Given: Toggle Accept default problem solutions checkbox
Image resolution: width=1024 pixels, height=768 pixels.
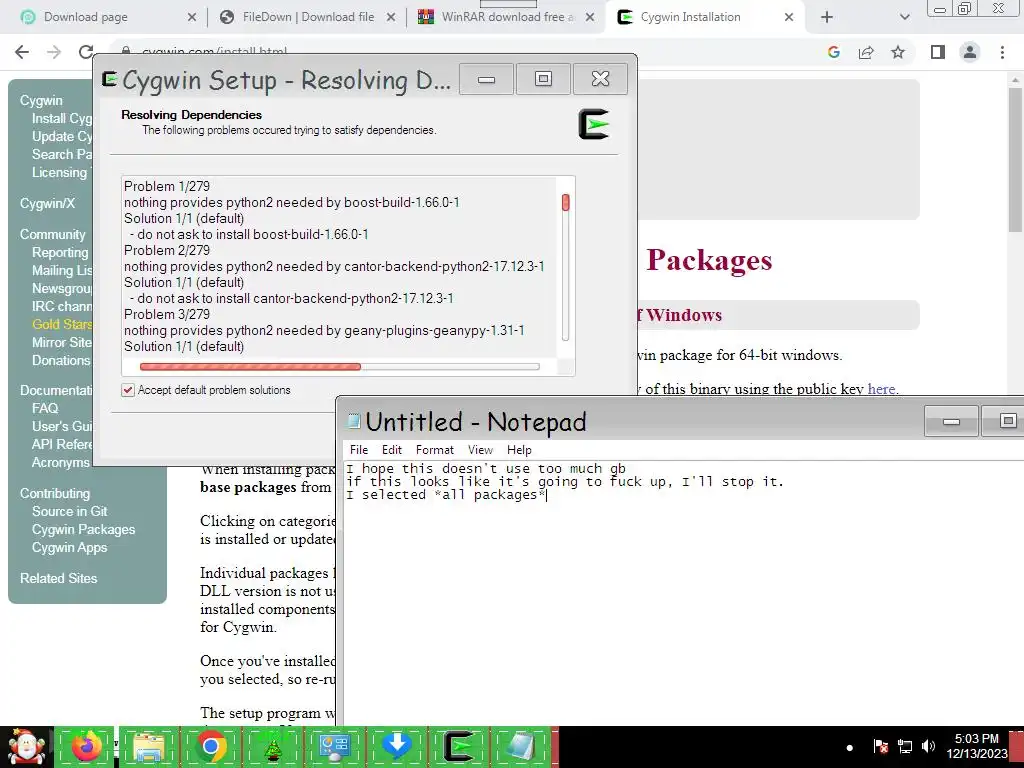Looking at the screenshot, I should point(128,390).
